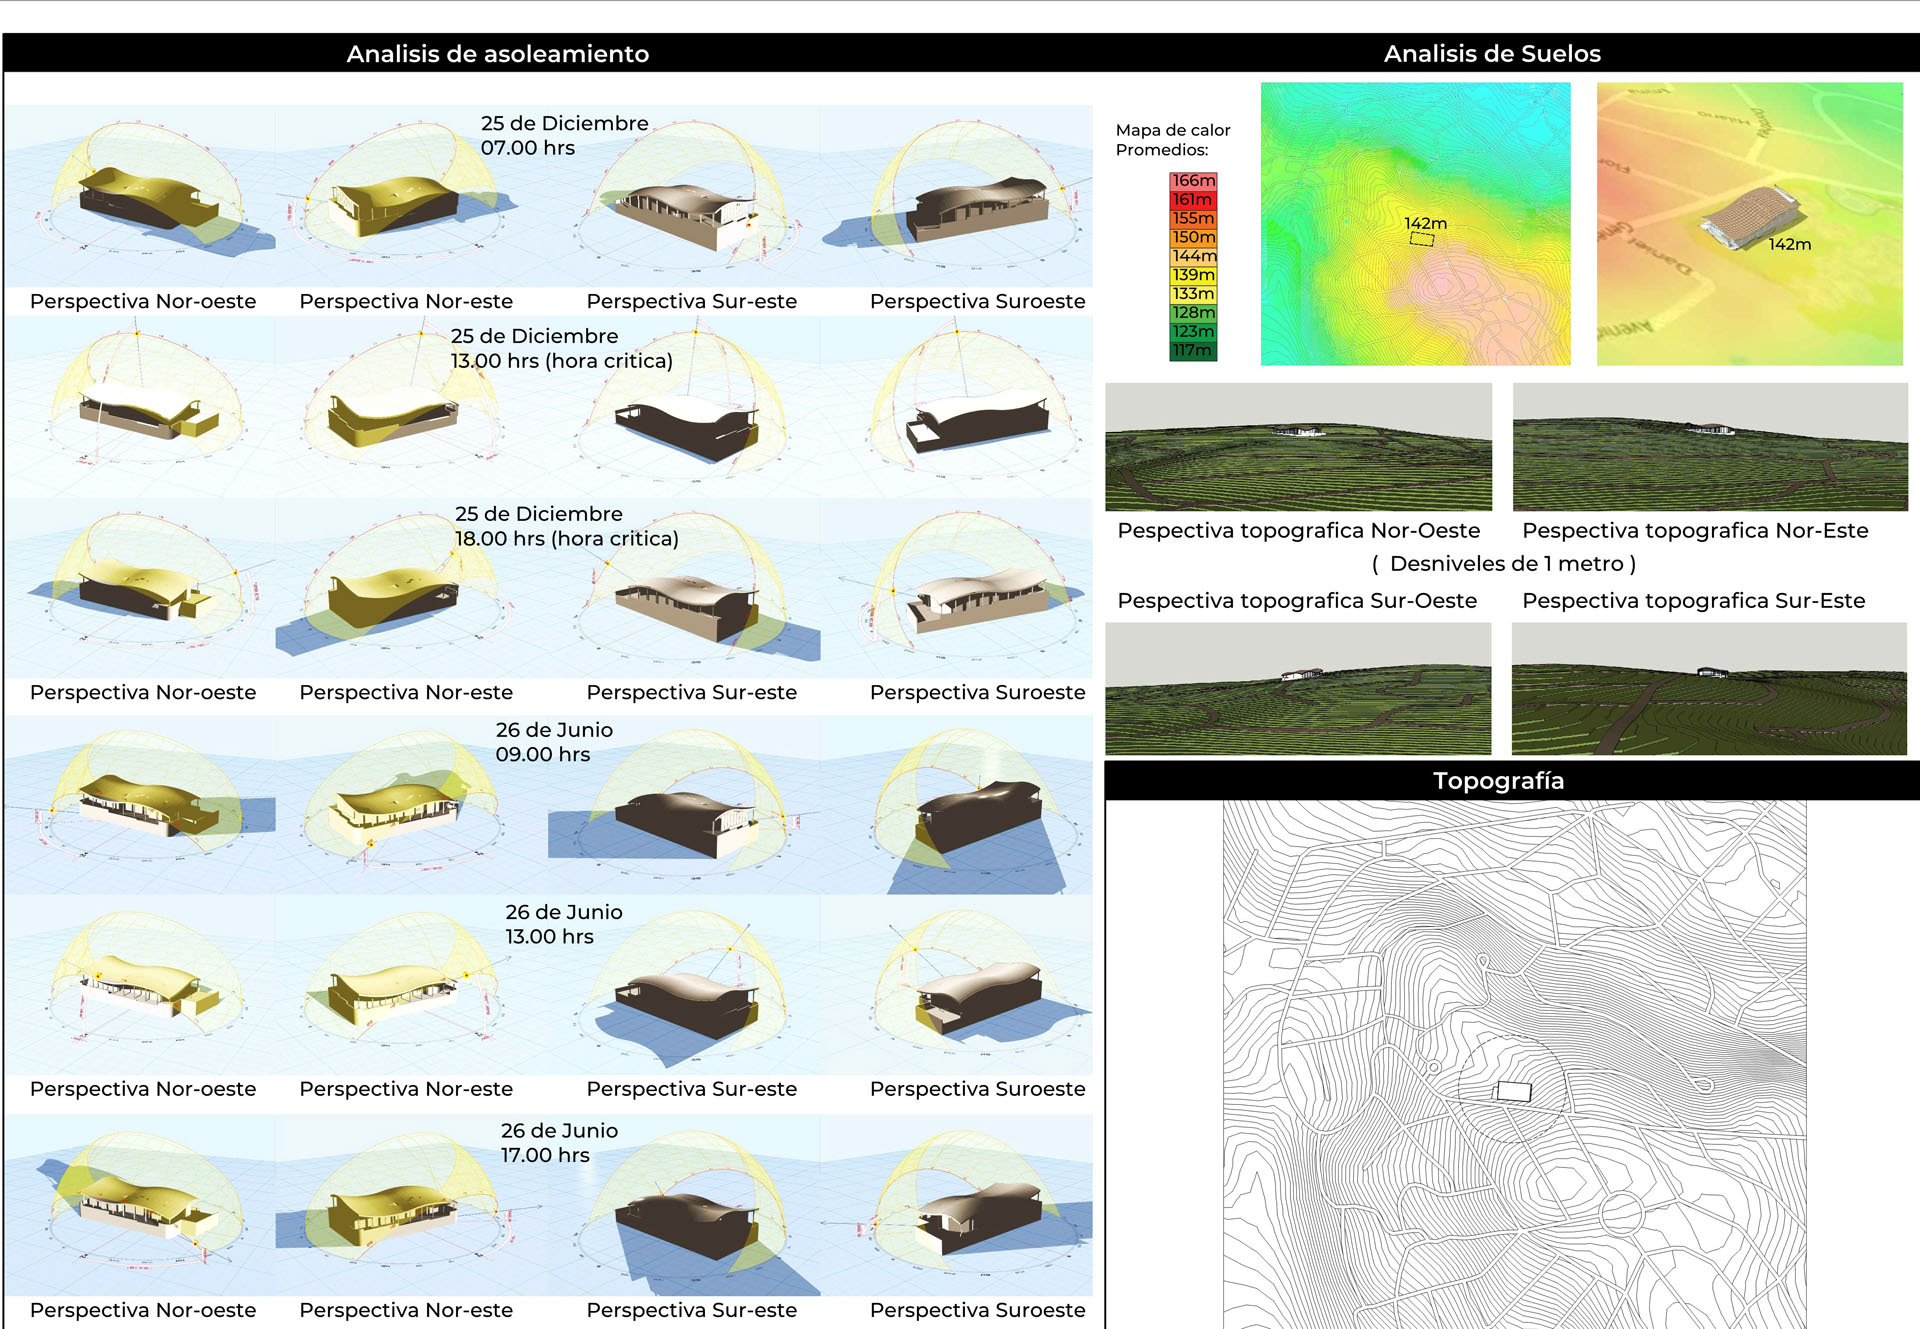Viewport: 1920px width, 1329px height.
Task: Click the topographic Nor-Este perspective image
Action: click(1709, 447)
